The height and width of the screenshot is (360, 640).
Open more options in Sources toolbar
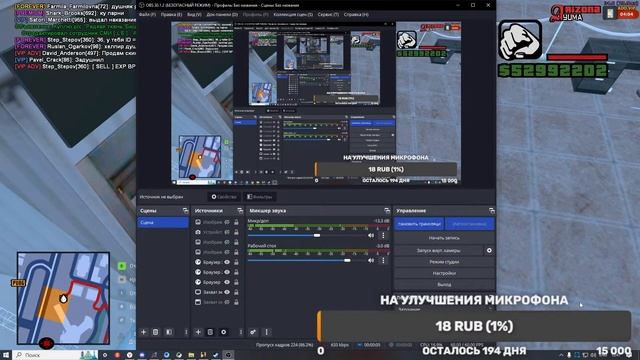coord(240,332)
